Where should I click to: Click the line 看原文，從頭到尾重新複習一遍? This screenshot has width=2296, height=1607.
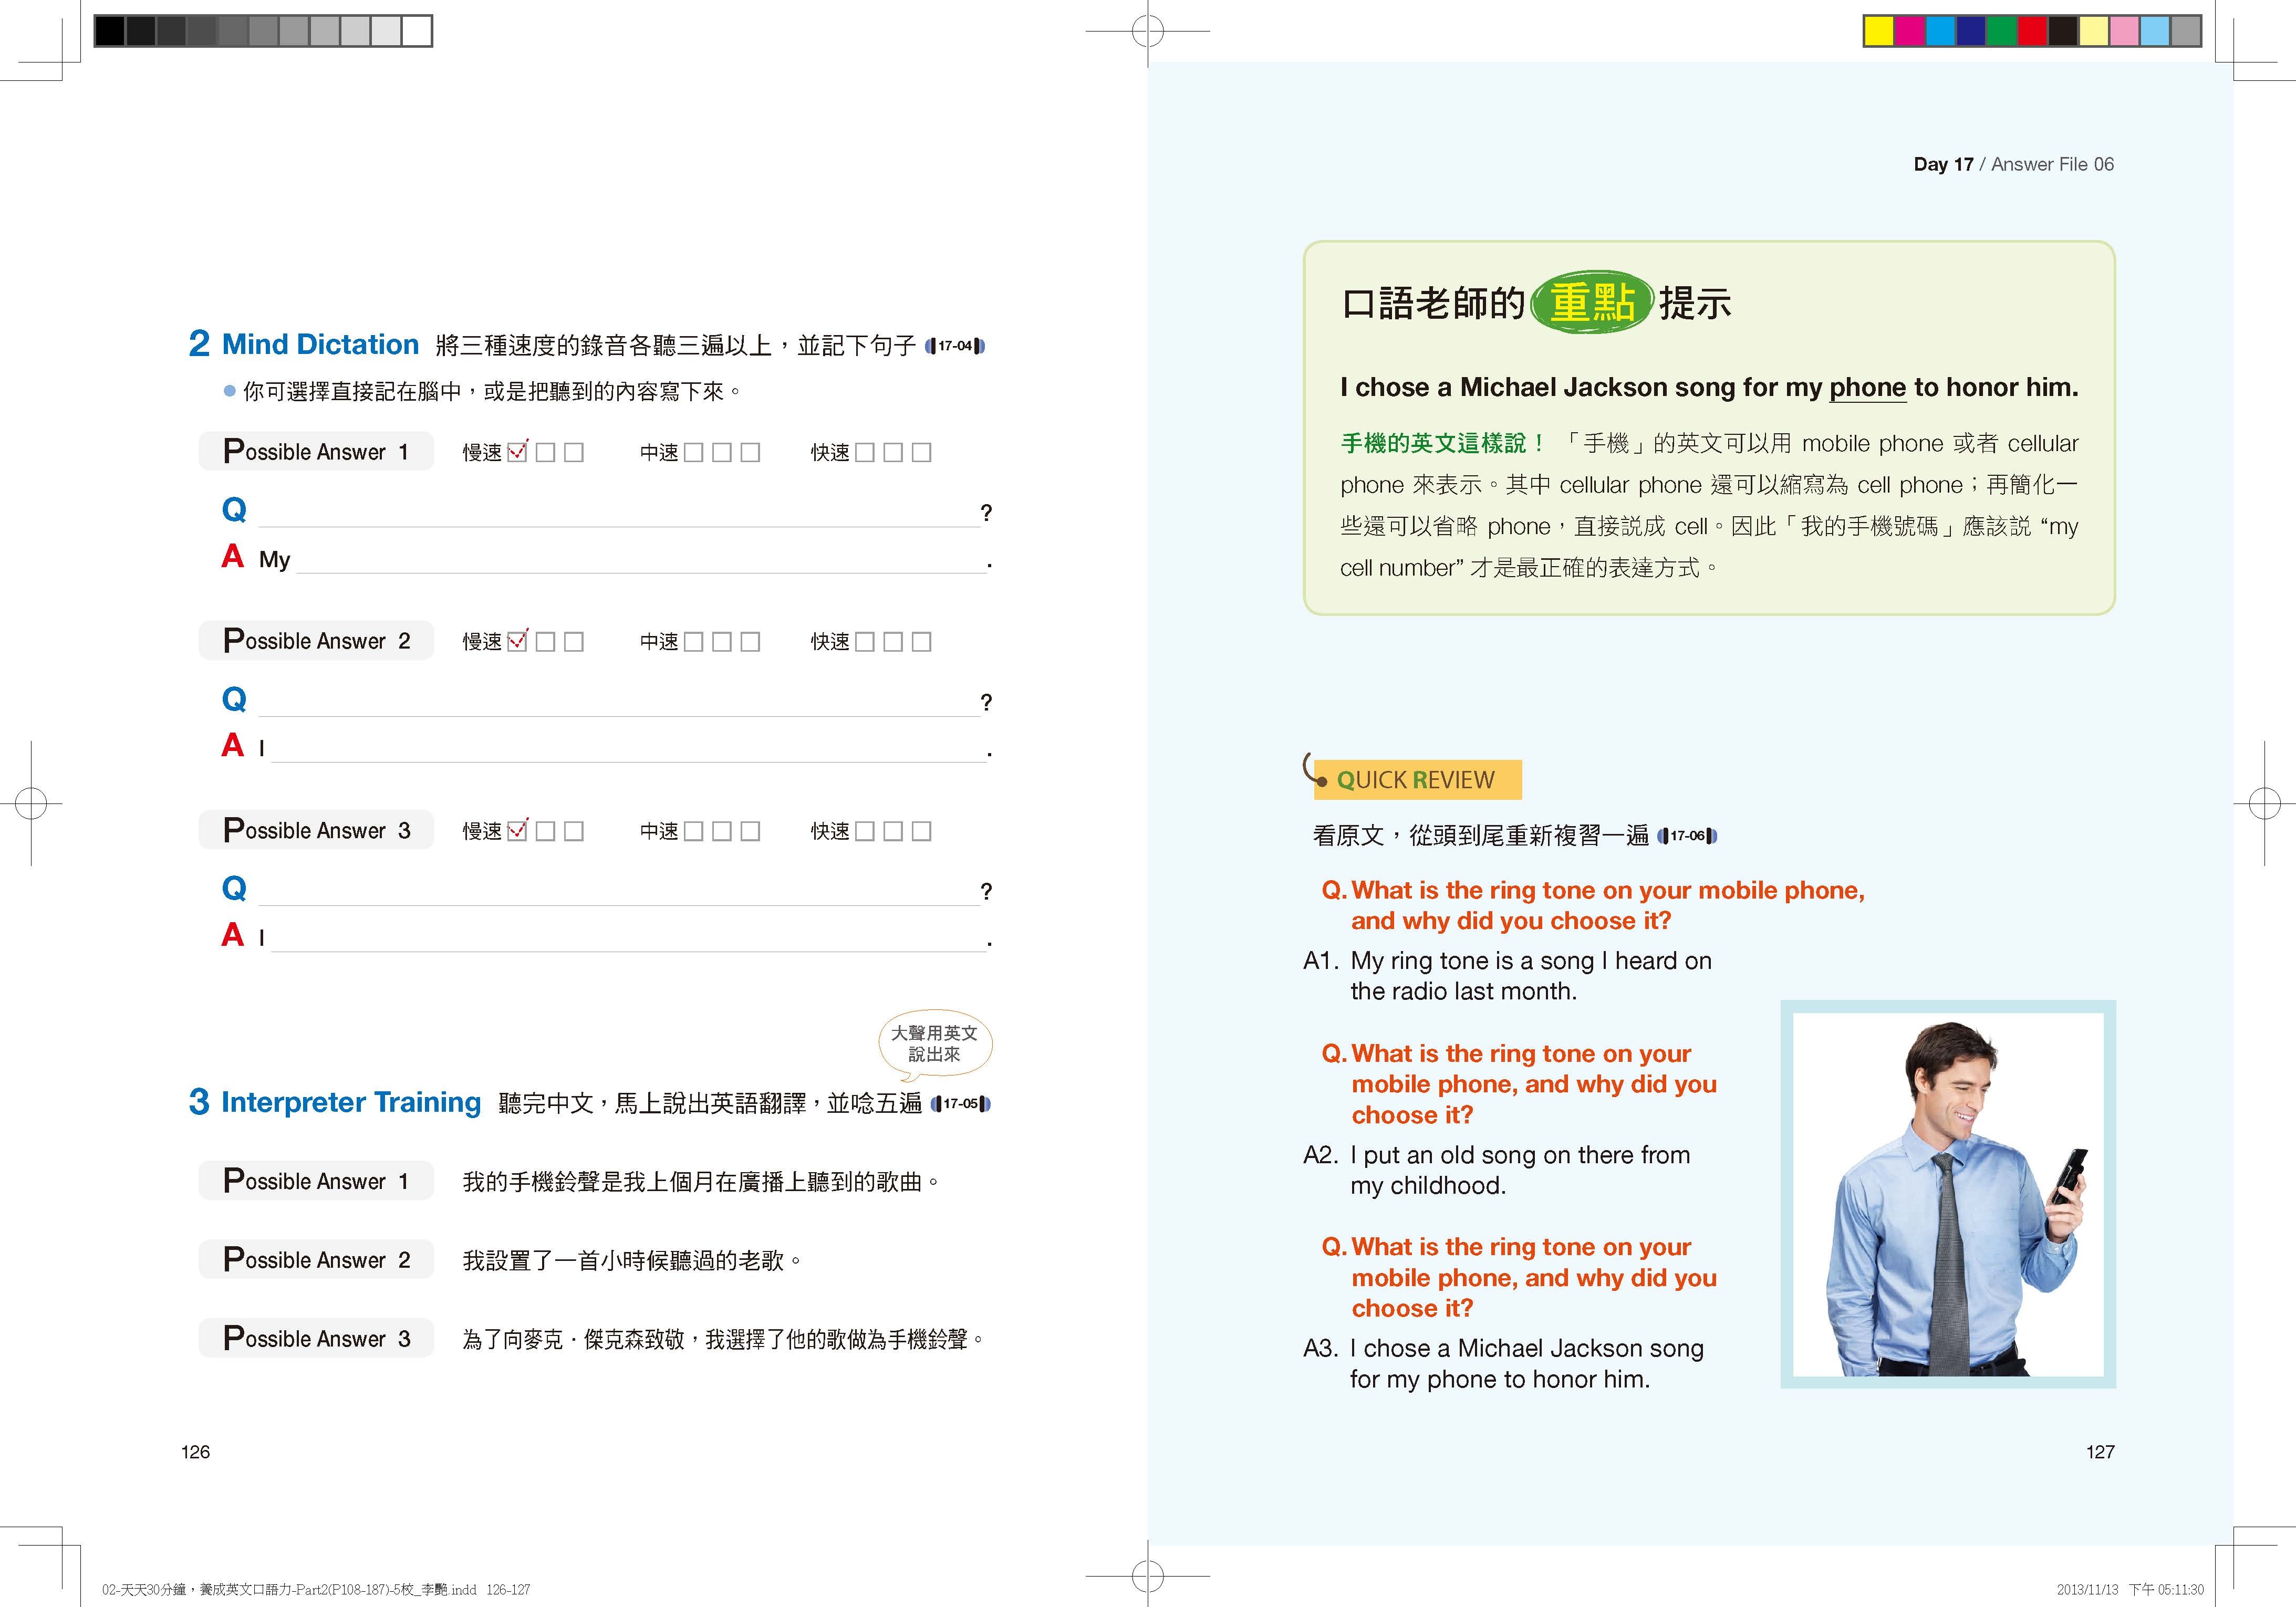click(1481, 836)
